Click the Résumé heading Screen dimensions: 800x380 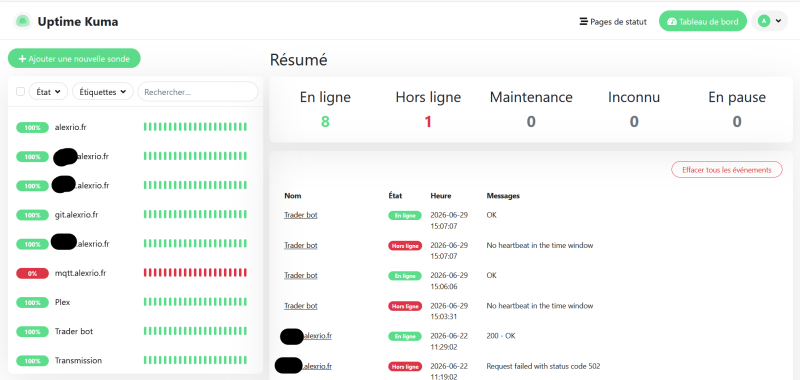click(298, 60)
